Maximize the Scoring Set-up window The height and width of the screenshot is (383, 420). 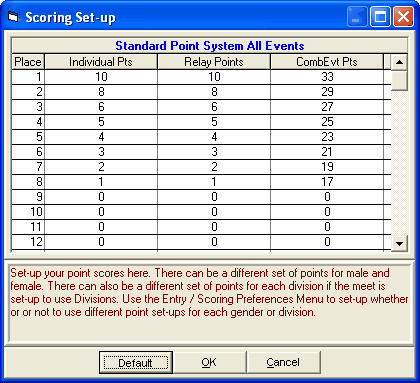(380, 16)
